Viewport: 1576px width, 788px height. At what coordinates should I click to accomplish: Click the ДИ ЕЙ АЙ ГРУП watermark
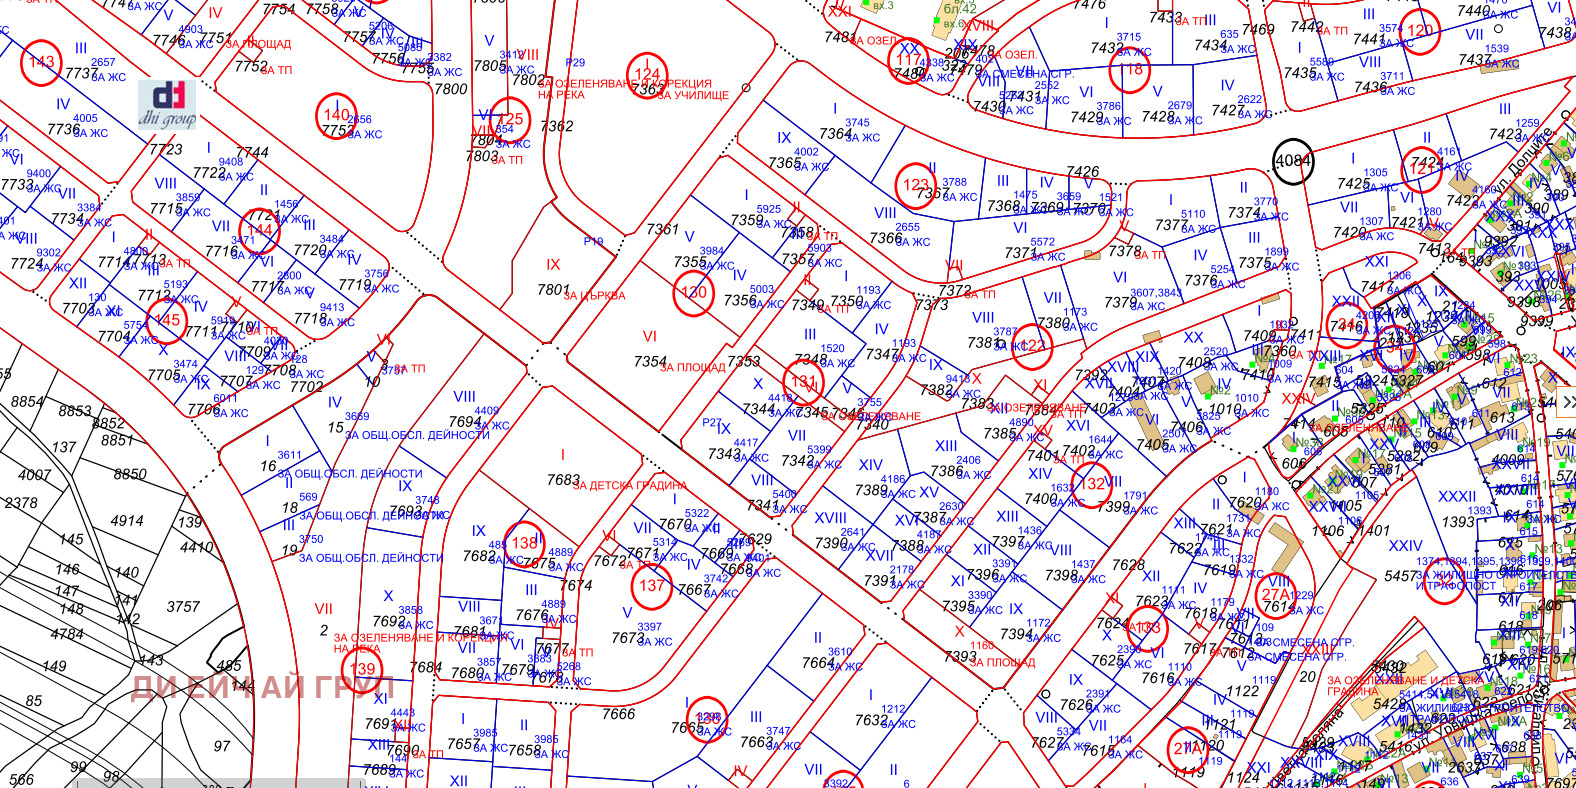point(262,687)
